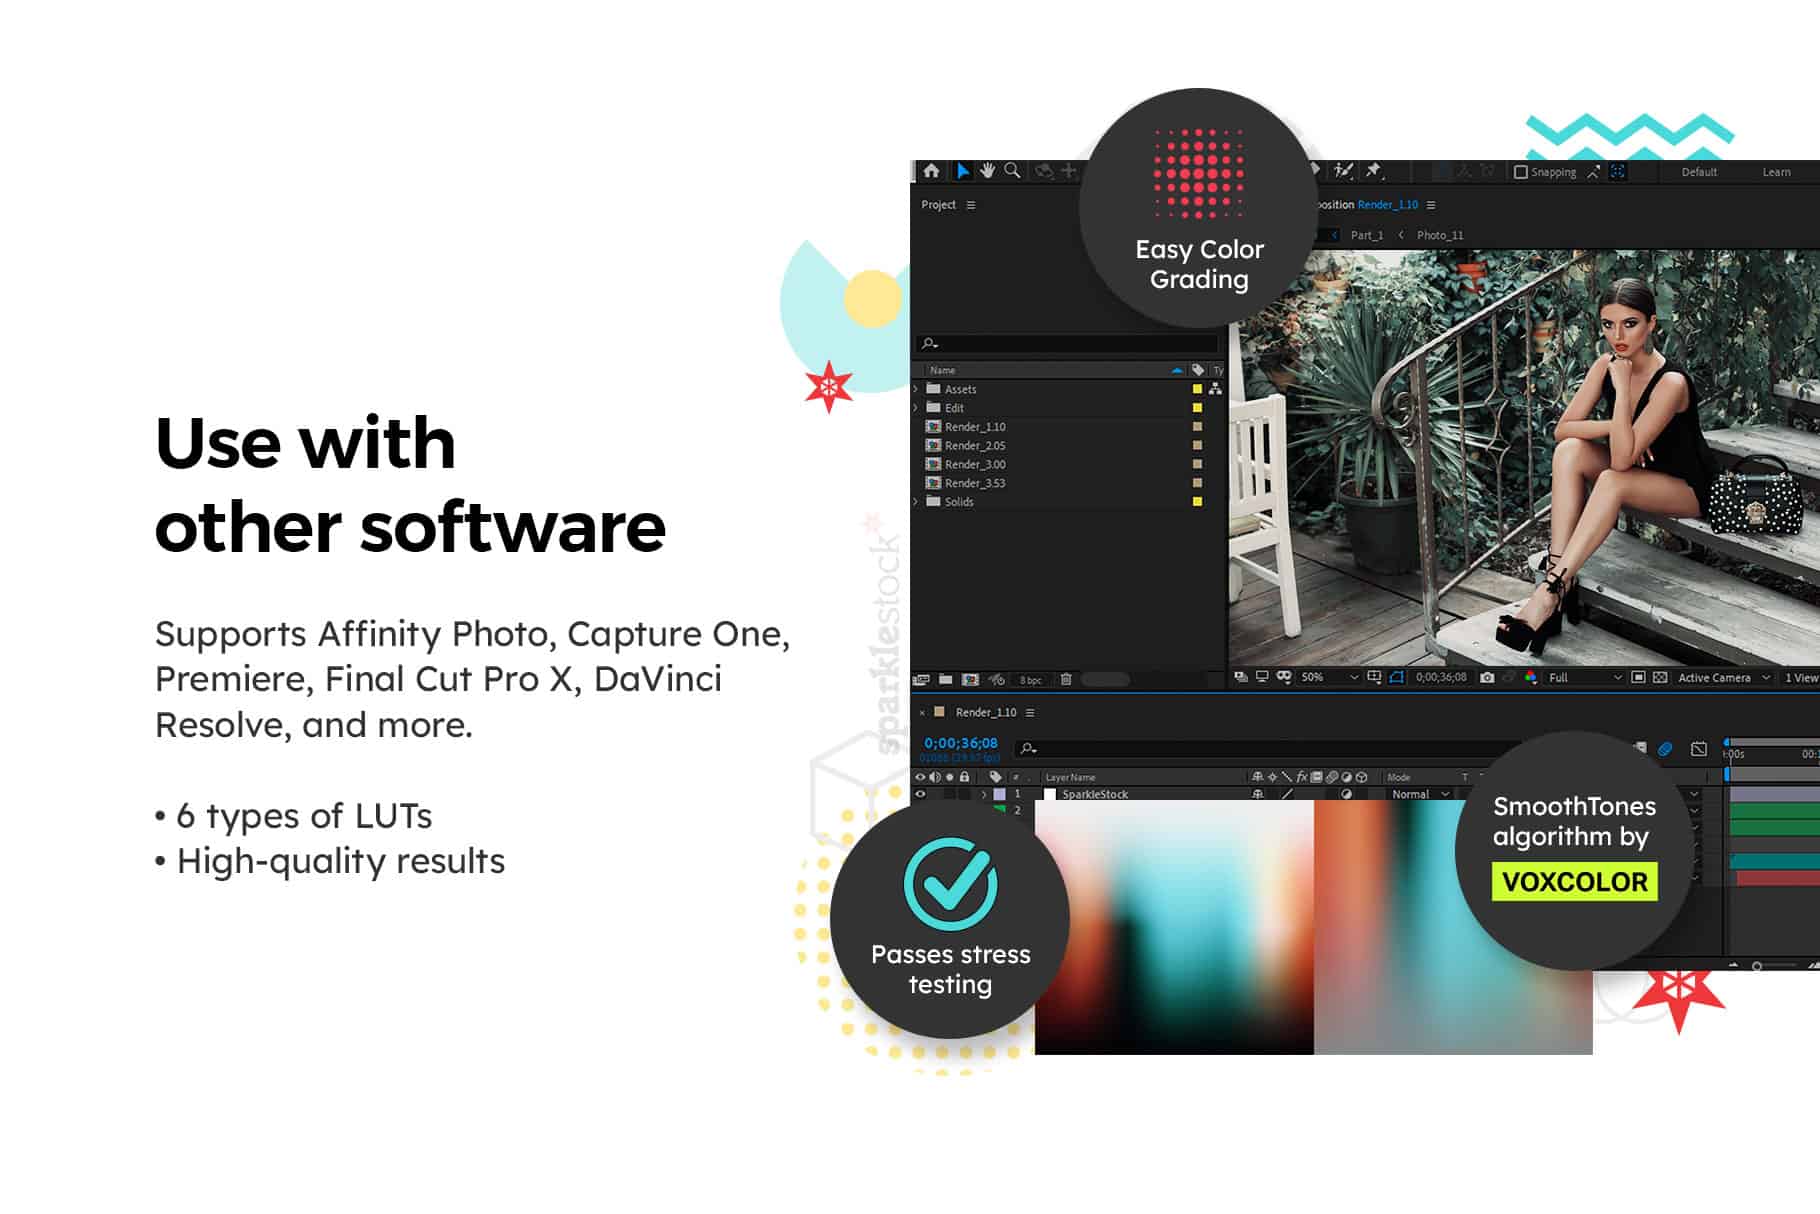The width and height of the screenshot is (1820, 1214).
Task: Expand the Solids folder
Action: 916,502
